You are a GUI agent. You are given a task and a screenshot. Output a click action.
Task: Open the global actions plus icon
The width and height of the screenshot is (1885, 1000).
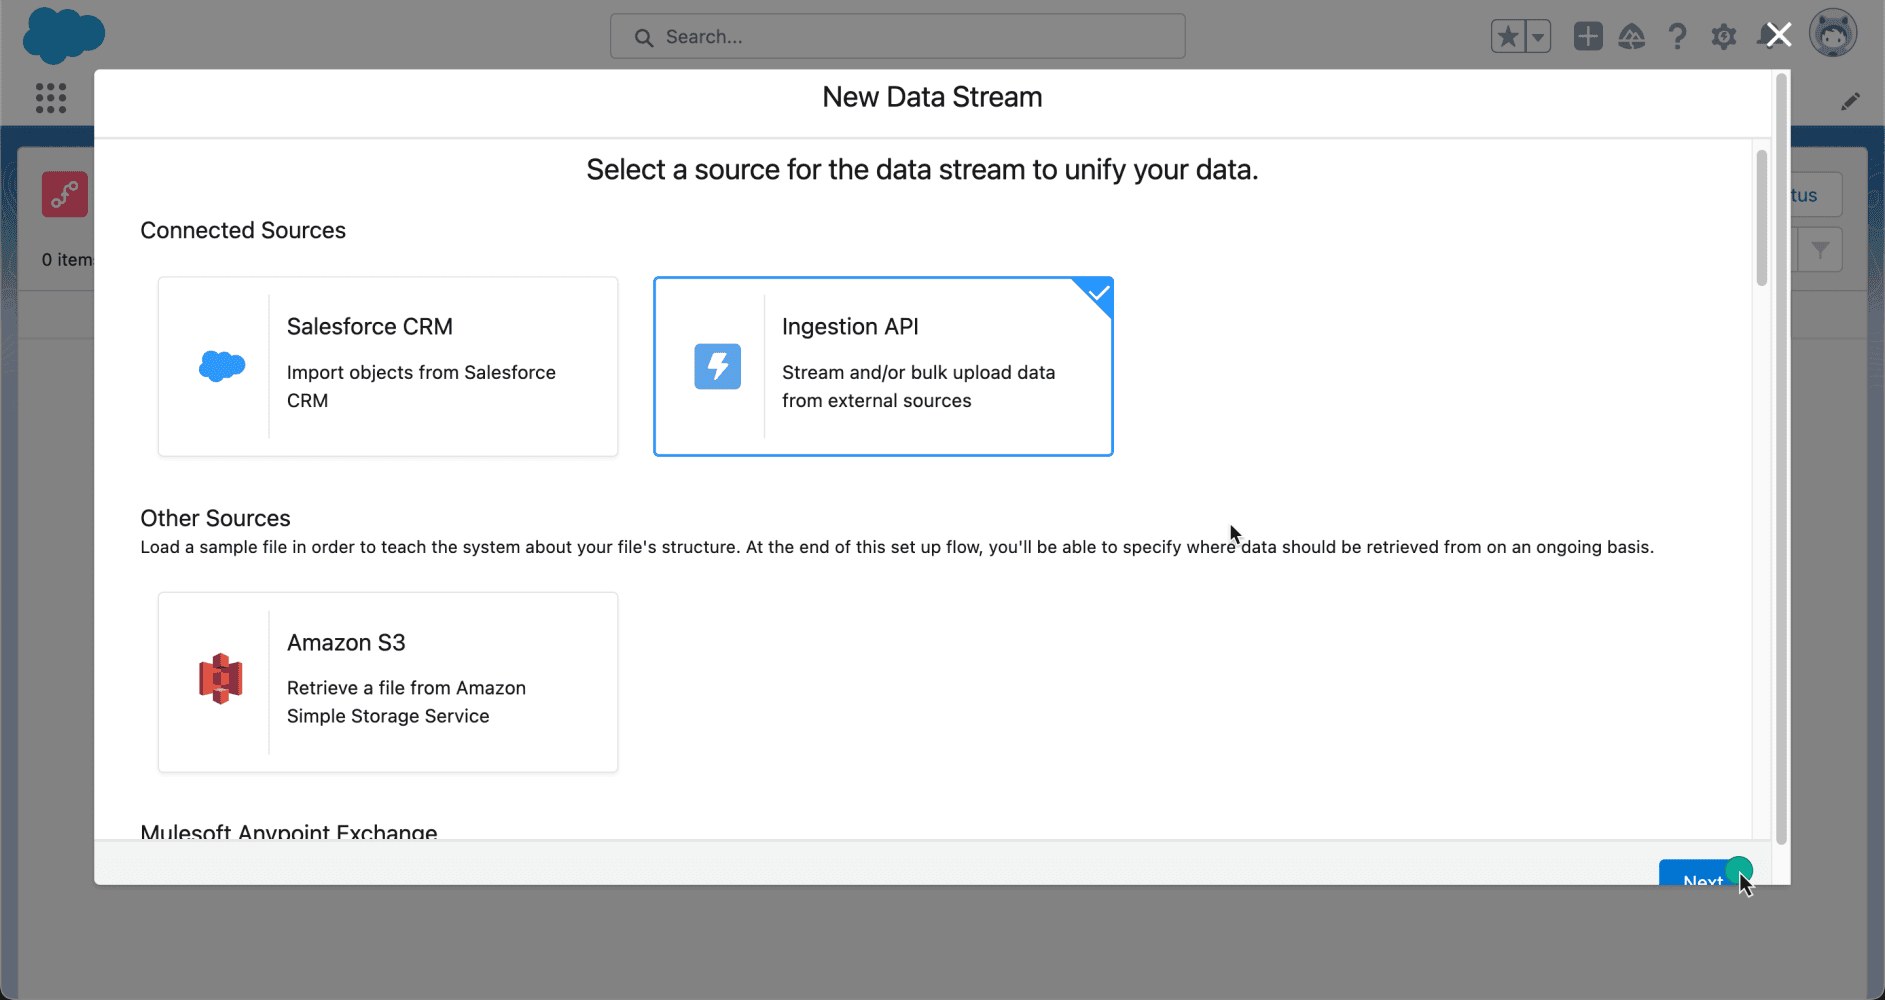pyautogui.click(x=1588, y=36)
